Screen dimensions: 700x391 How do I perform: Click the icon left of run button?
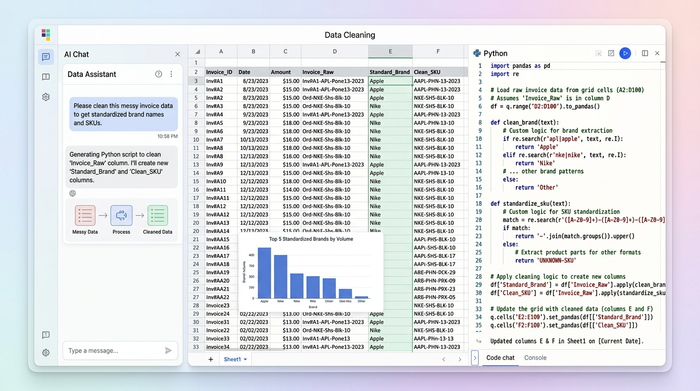pyautogui.click(x=611, y=53)
